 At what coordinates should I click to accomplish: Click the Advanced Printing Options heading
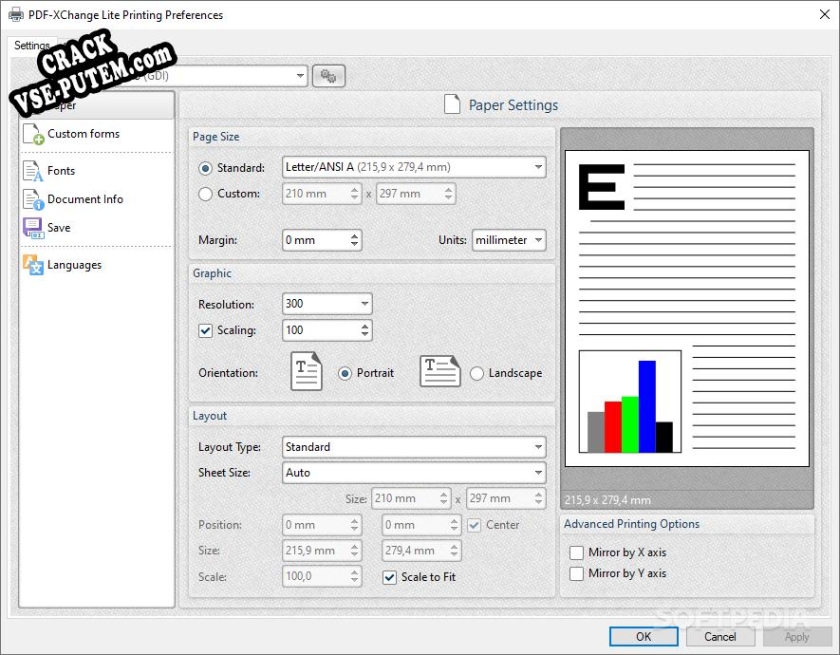[x=632, y=524]
